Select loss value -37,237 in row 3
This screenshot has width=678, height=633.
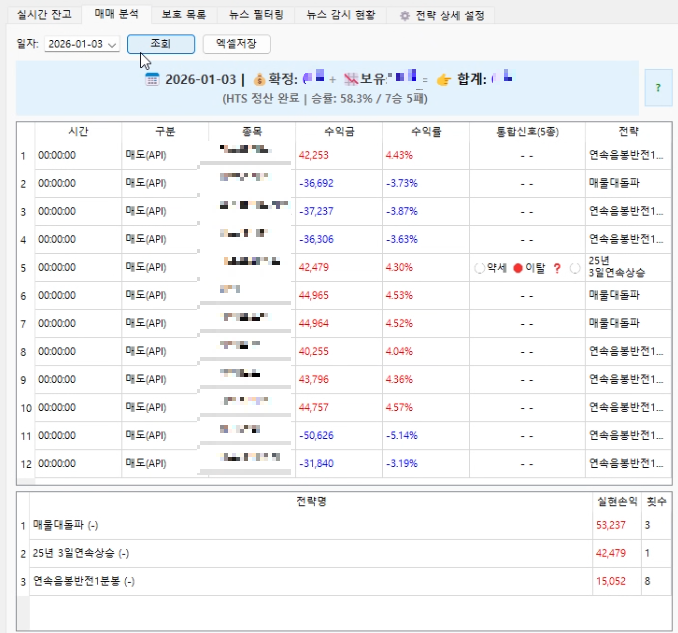316,211
